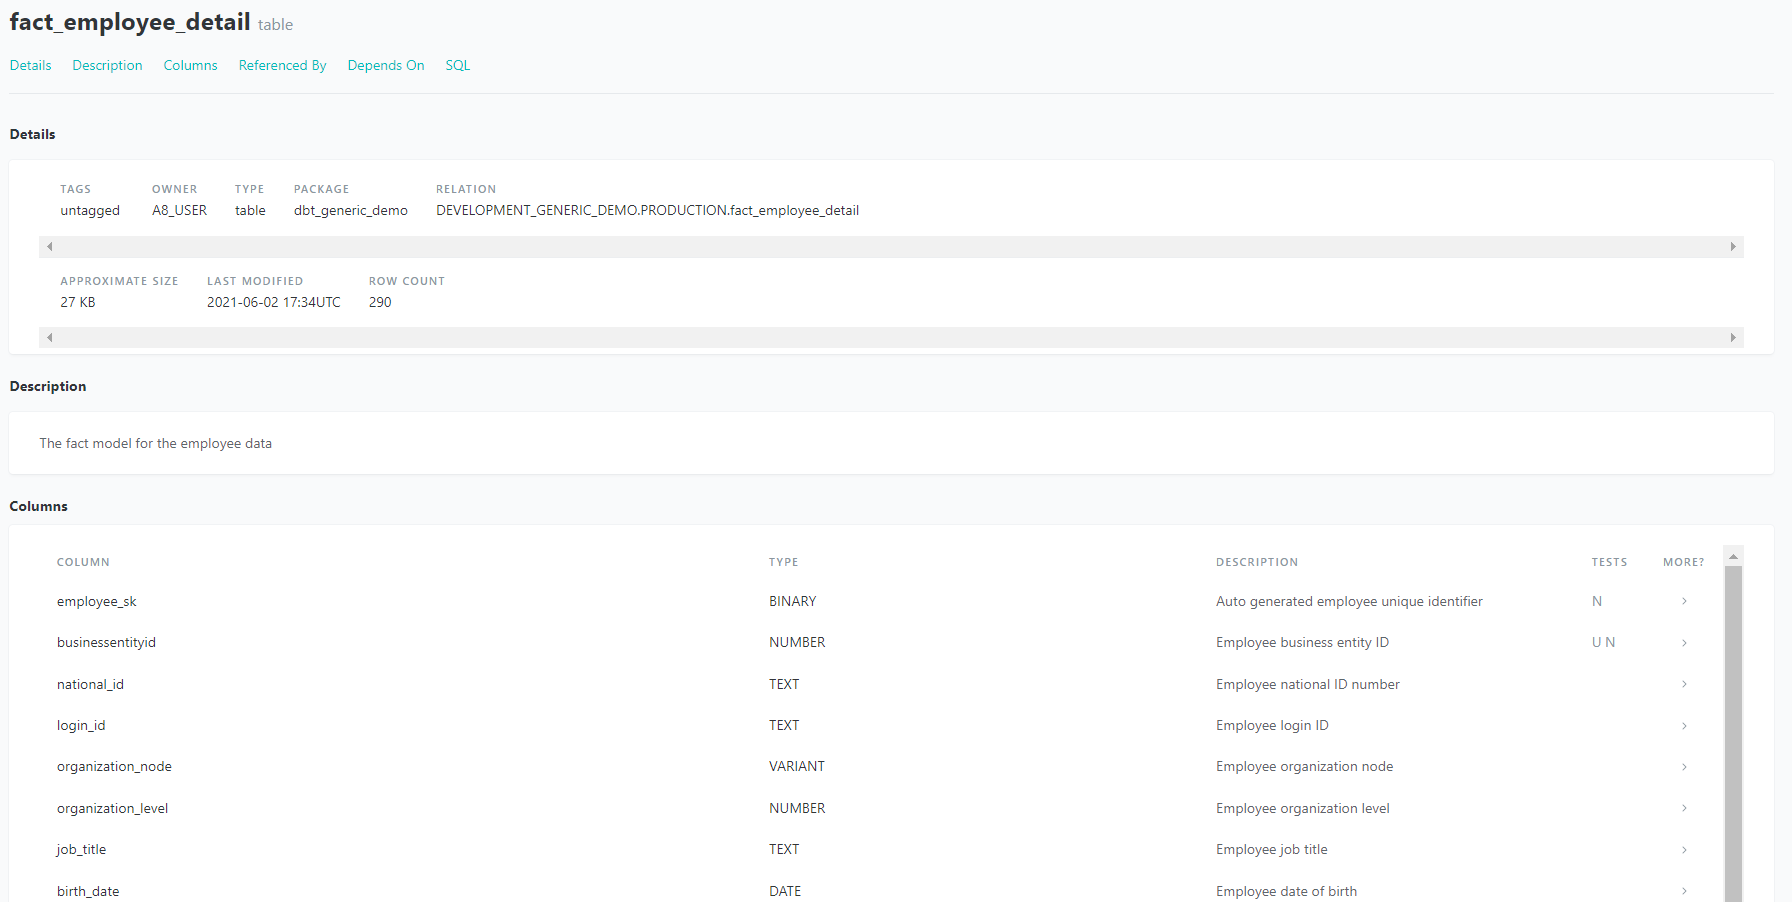Expand the businessentityid row chevron

tap(1684, 643)
